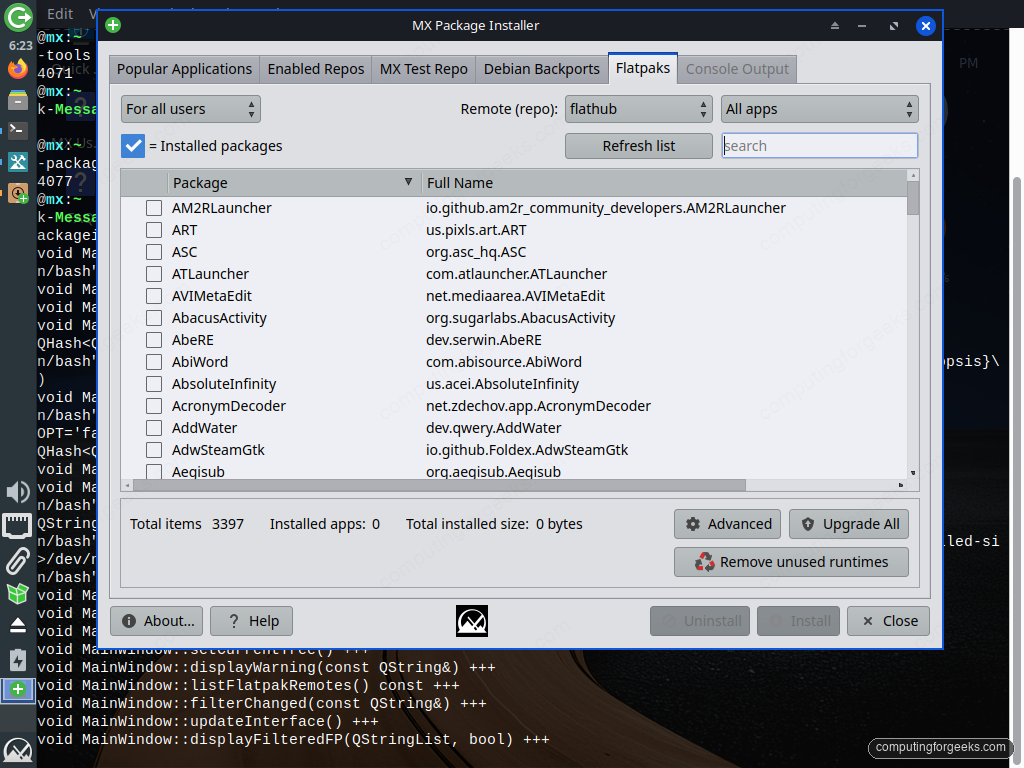Click the vertical package list scrollbar thumb

913,198
